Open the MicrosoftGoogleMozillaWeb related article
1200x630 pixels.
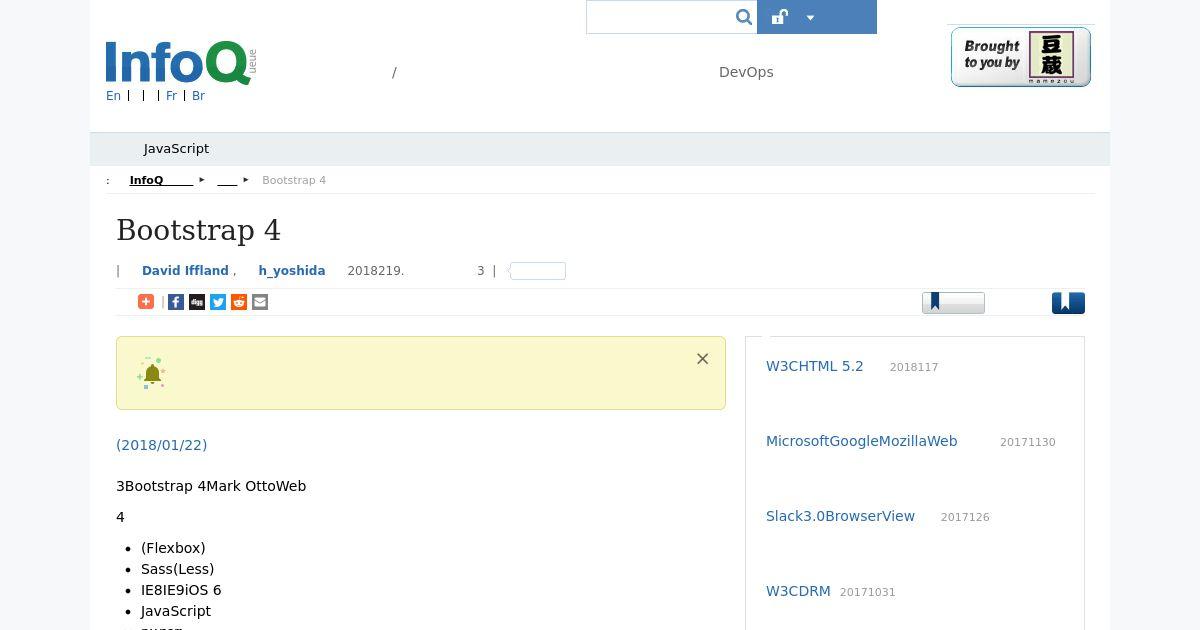tap(861, 441)
